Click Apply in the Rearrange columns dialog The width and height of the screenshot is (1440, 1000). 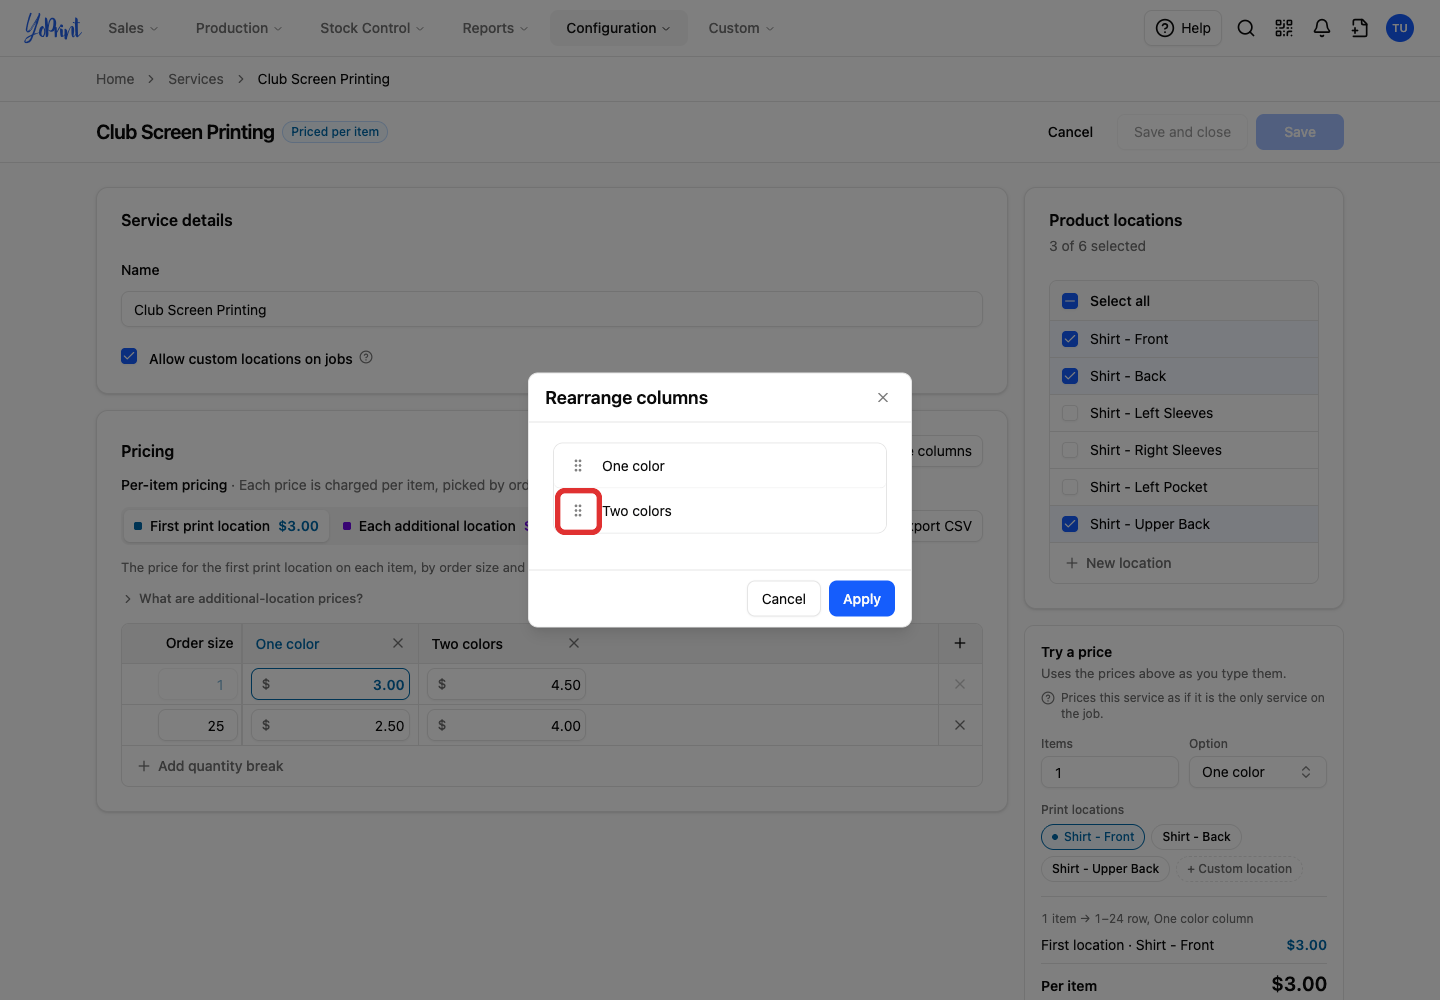(x=861, y=599)
